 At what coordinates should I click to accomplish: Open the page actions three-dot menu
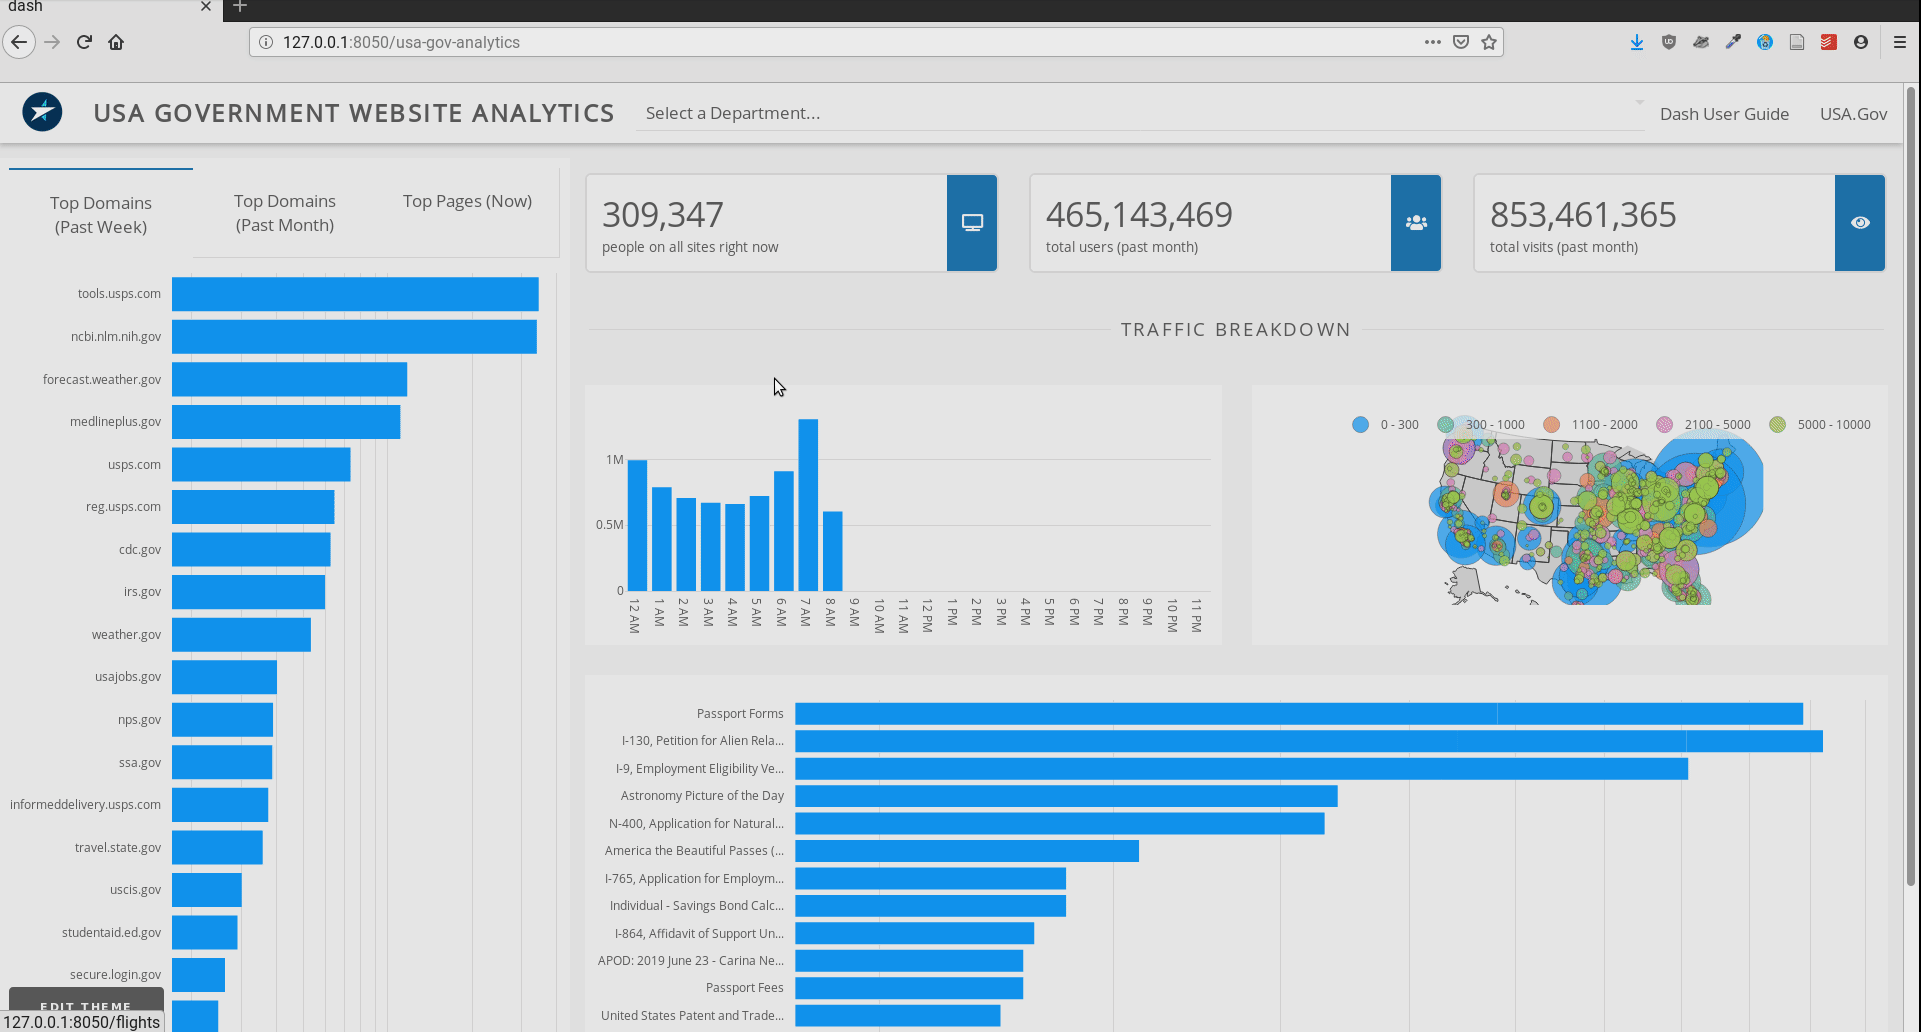1433,42
